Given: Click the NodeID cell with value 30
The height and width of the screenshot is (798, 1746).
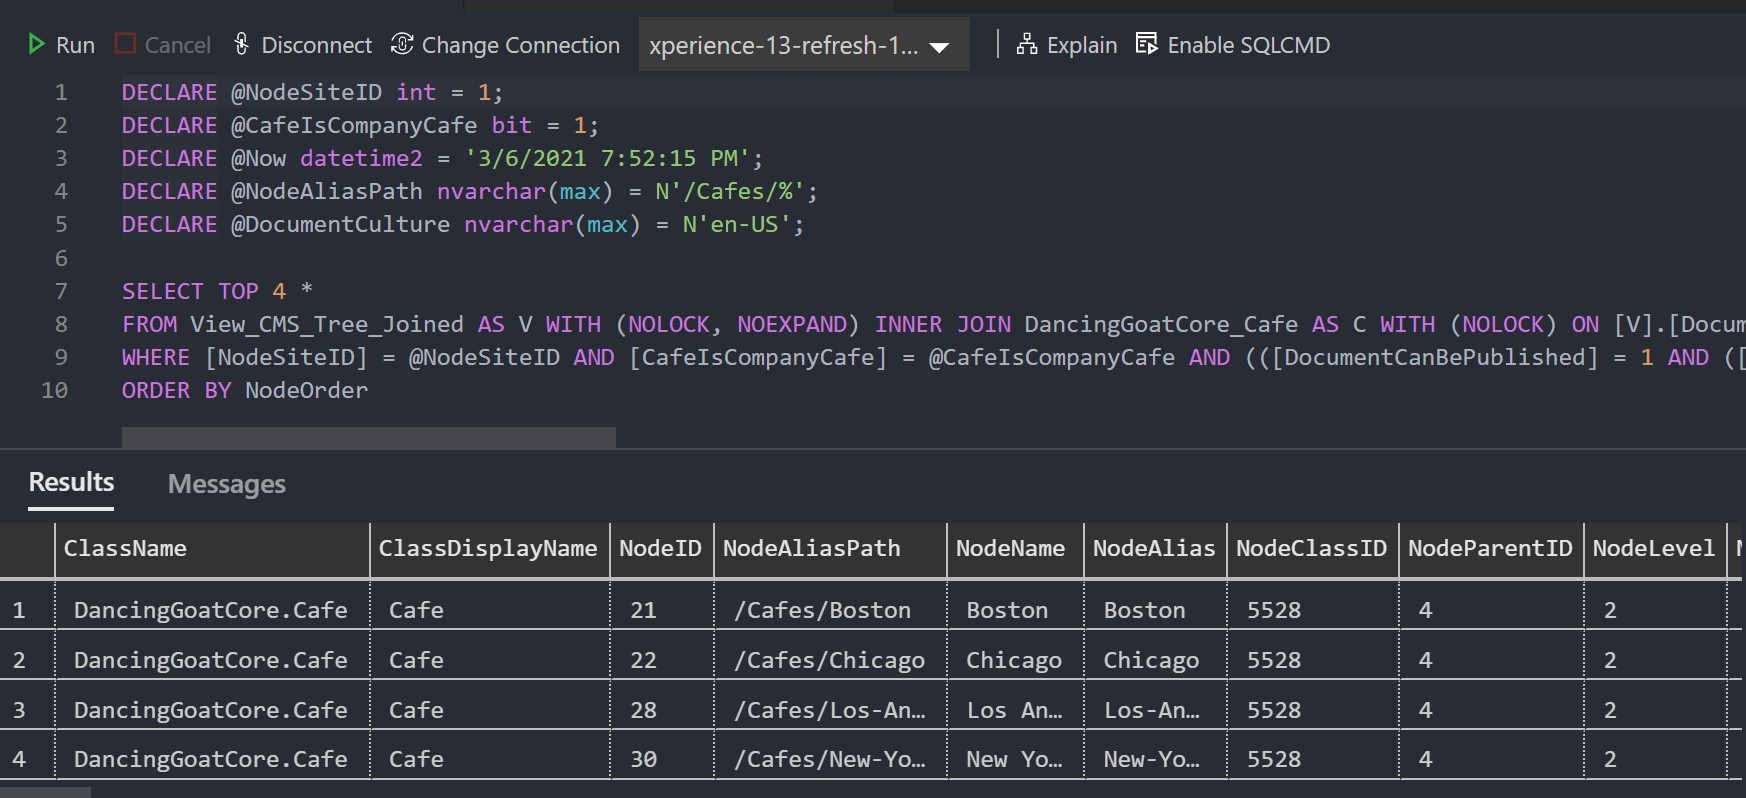Looking at the screenshot, I should (661, 759).
